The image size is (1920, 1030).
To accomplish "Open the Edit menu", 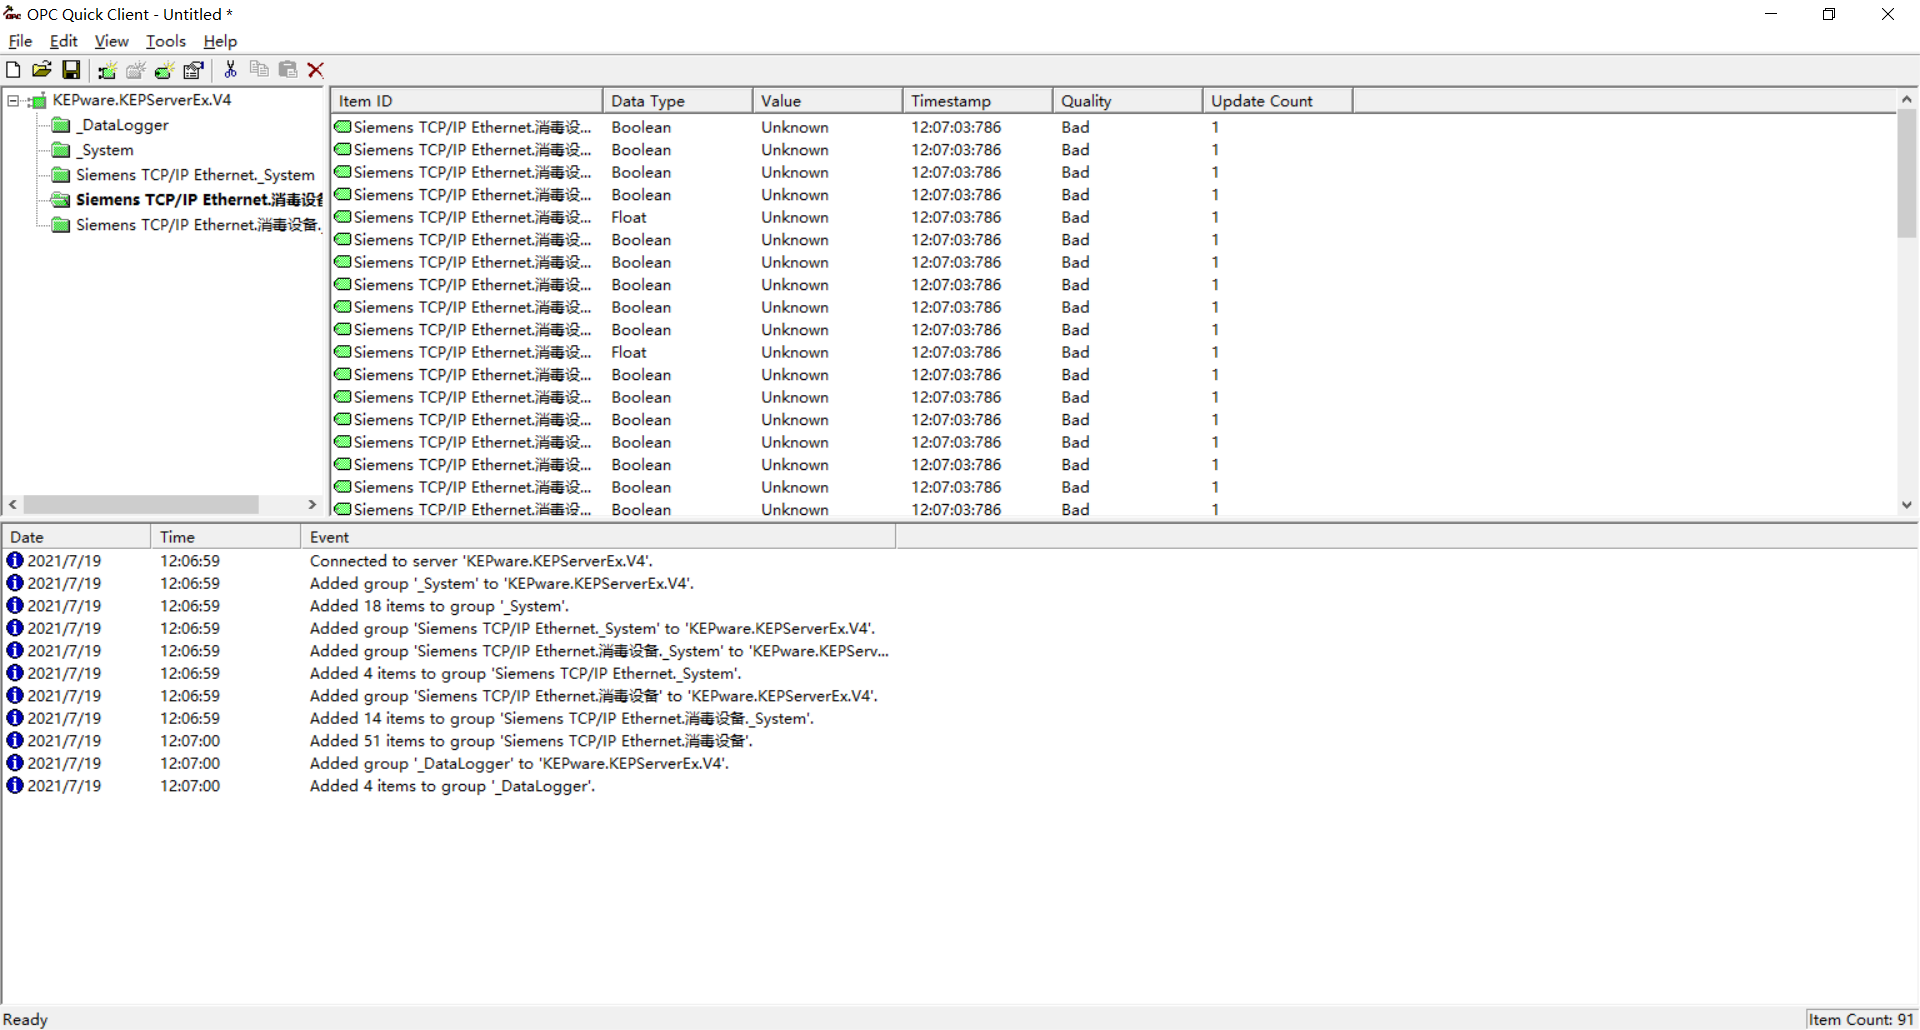I will pos(63,41).
